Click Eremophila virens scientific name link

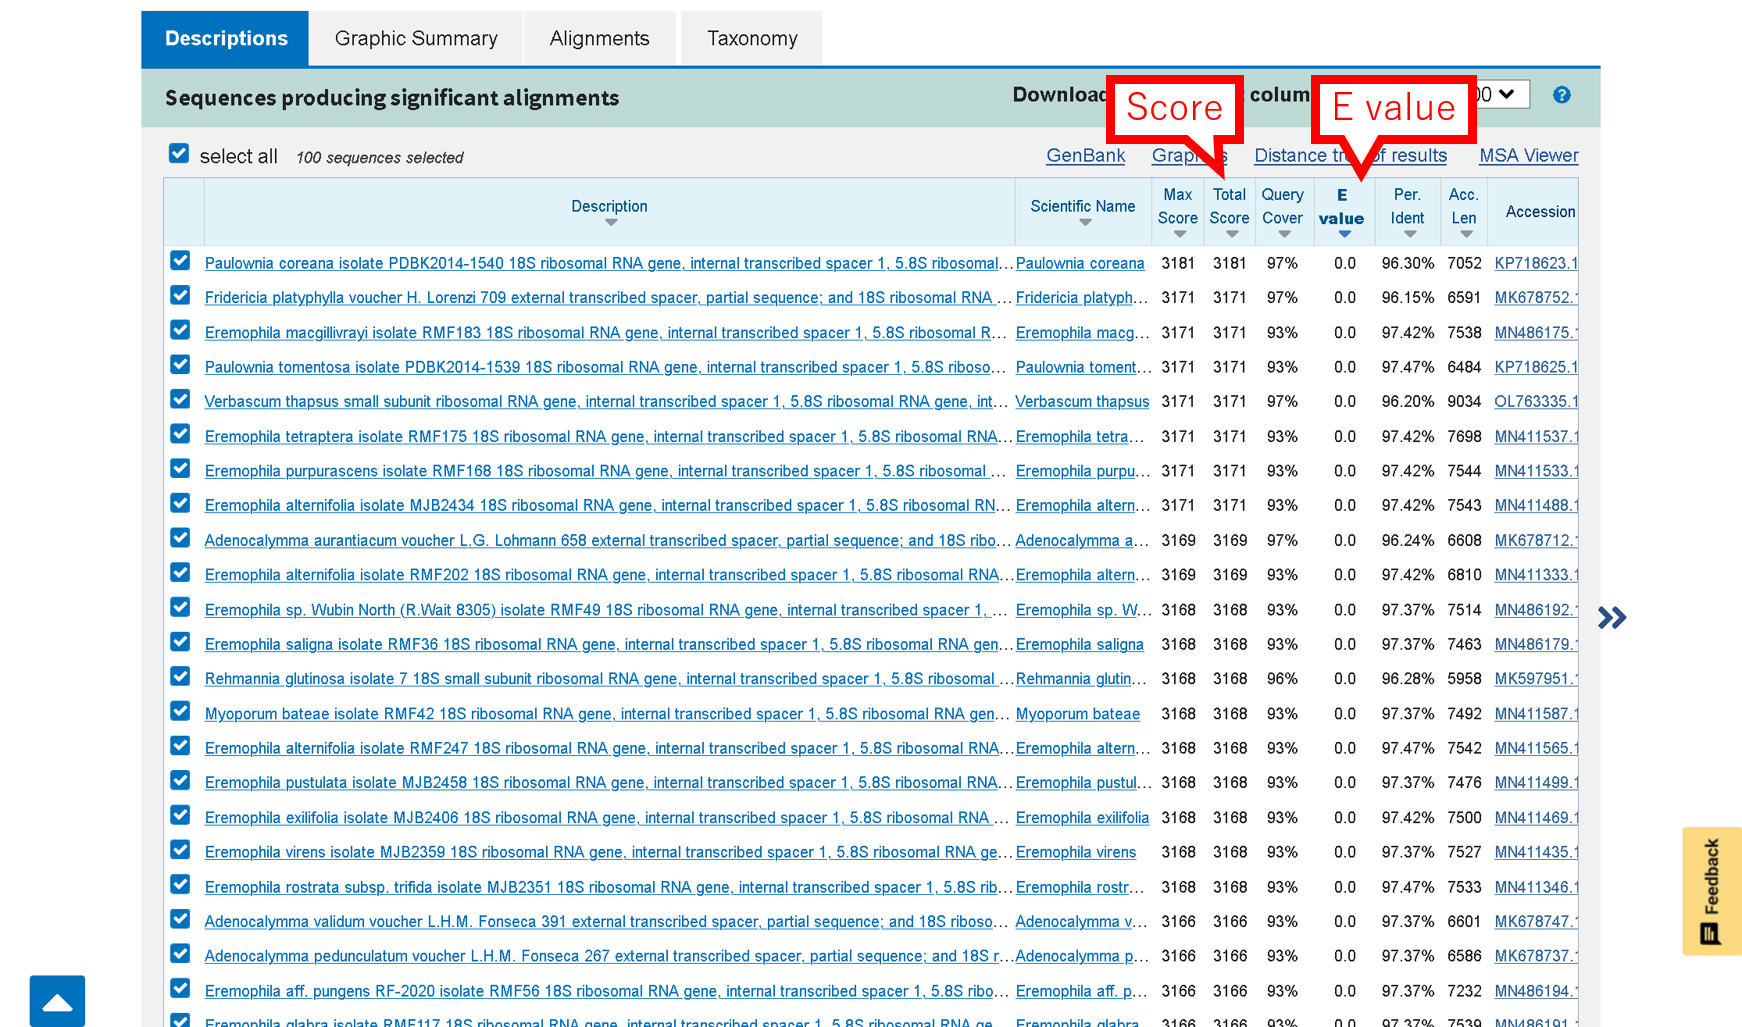(1076, 852)
